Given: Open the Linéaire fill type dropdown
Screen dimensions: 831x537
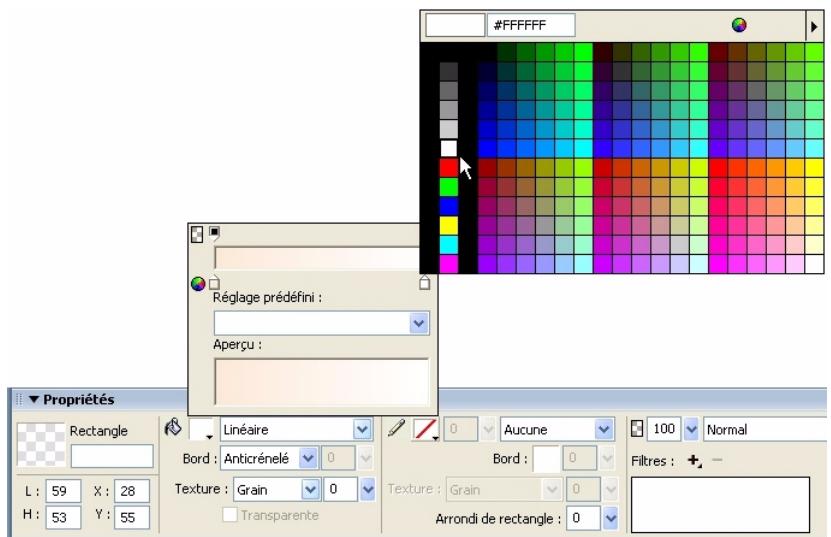Looking at the screenshot, I should tap(363, 429).
